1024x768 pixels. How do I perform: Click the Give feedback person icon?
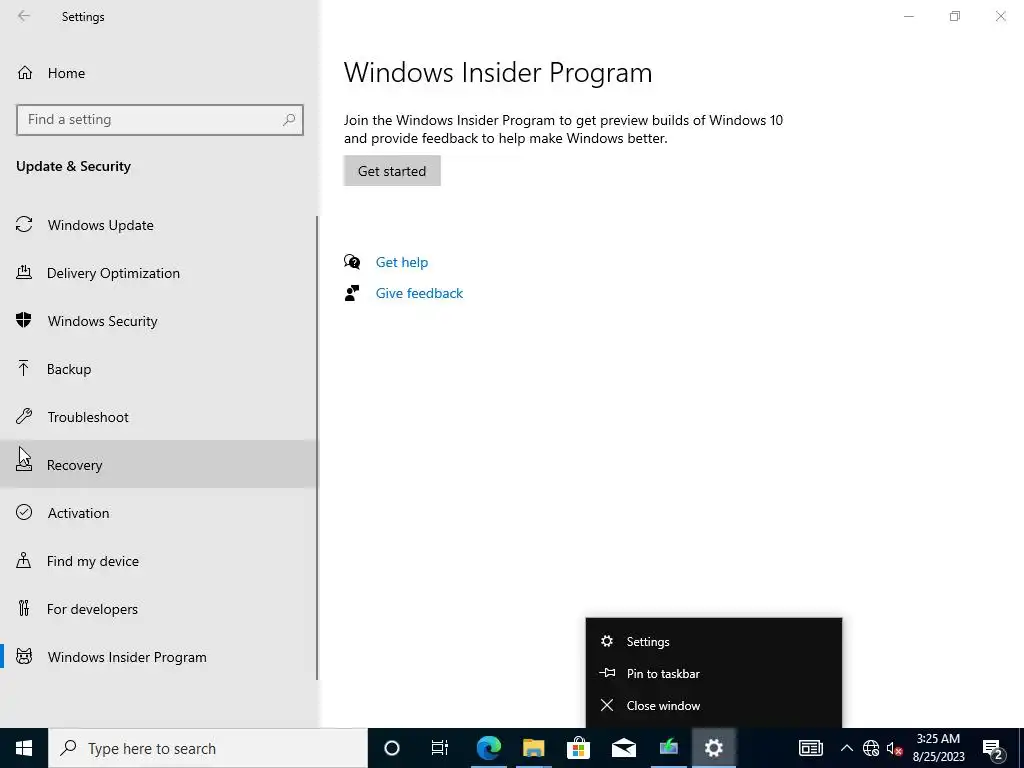[x=352, y=293]
